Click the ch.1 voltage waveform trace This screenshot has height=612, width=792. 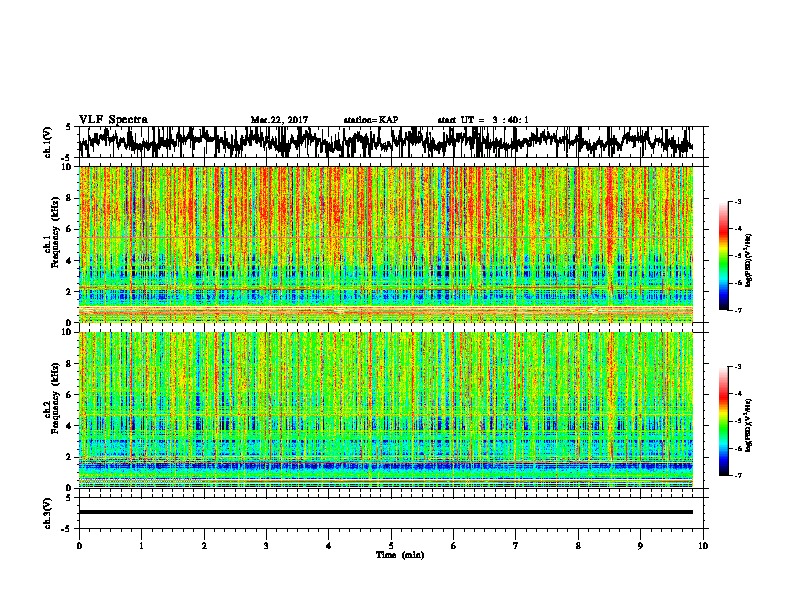(x=386, y=142)
